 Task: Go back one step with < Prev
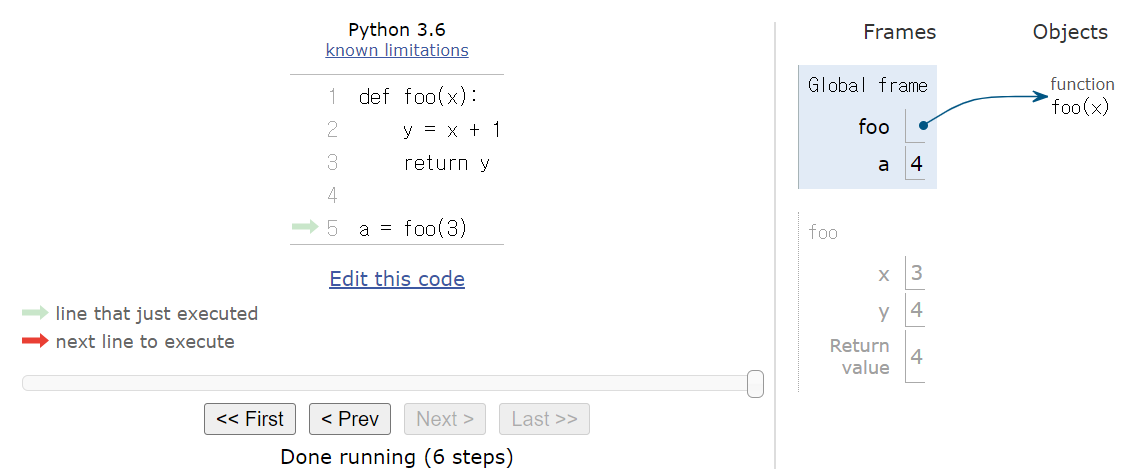click(x=350, y=419)
